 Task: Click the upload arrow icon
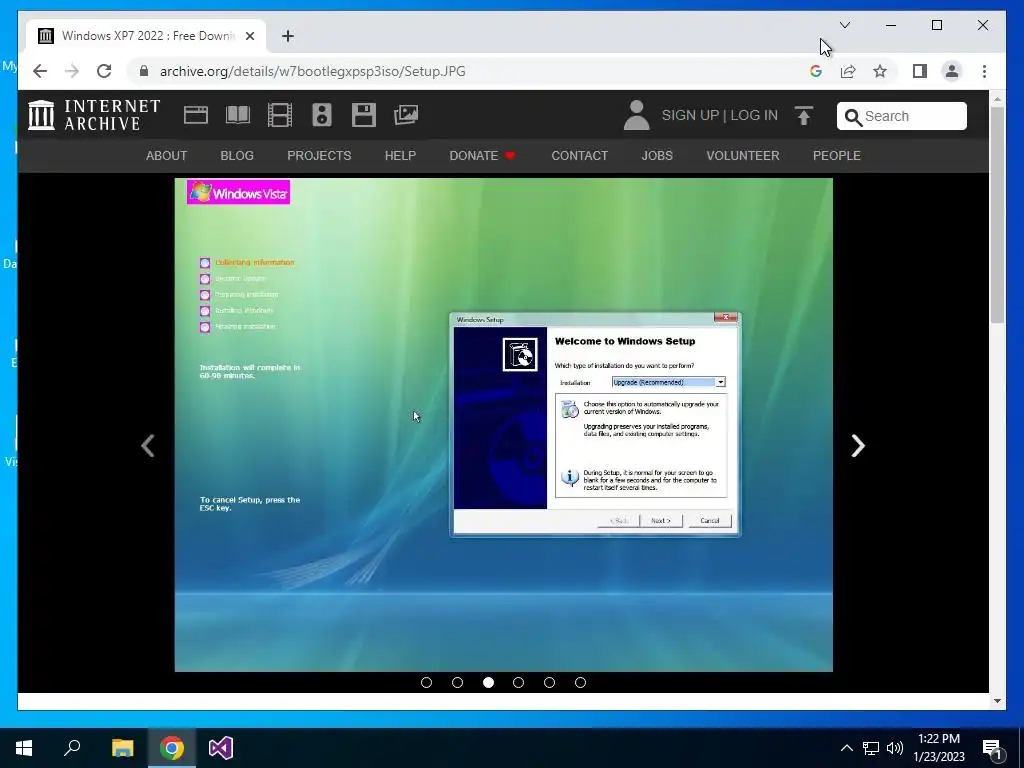pyautogui.click(x=804, y=115)
